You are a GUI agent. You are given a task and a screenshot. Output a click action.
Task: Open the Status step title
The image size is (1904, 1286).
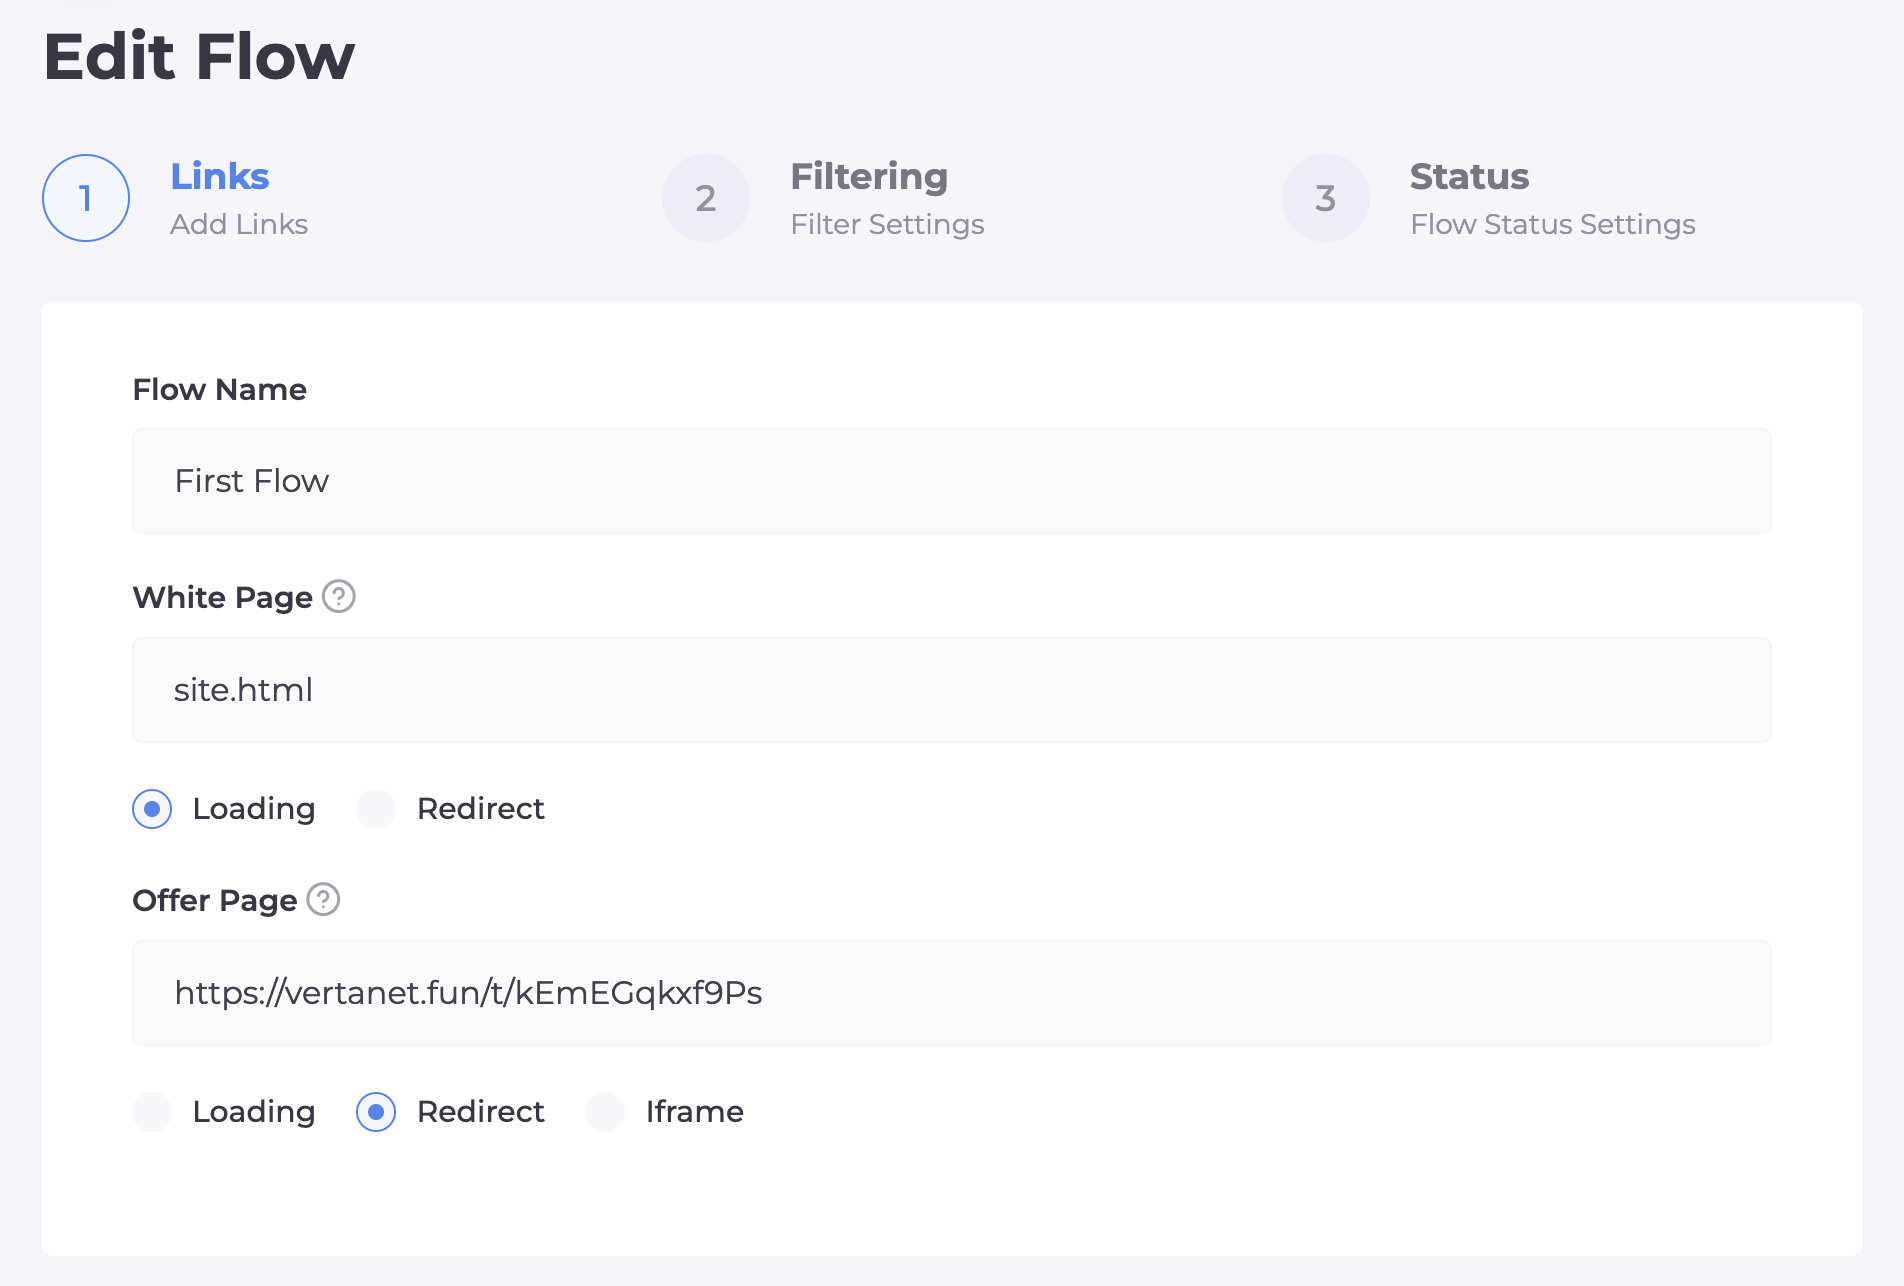coord(1469,176)
